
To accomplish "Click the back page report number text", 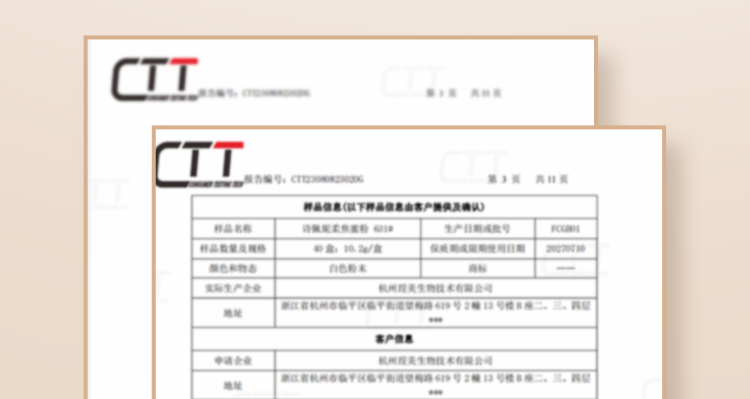I will coord(254,93).
